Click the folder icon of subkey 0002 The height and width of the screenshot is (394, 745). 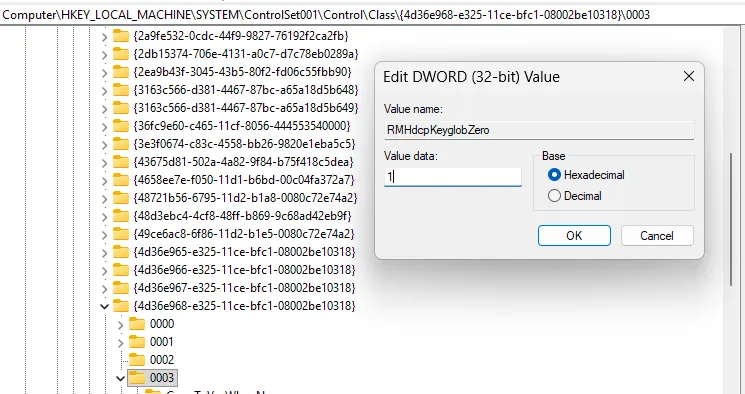(137, 359)
